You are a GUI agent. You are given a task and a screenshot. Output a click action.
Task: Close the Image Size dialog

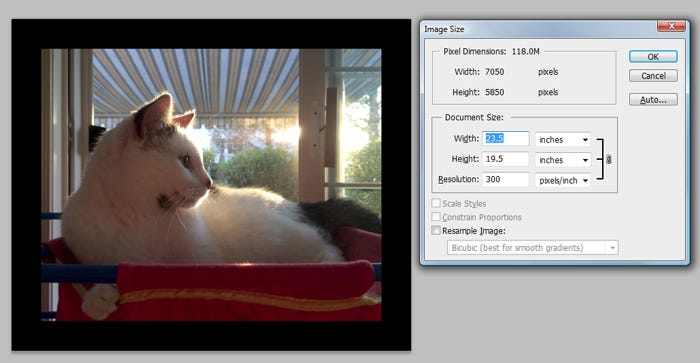pyautogui.click(x=671, y=26)
